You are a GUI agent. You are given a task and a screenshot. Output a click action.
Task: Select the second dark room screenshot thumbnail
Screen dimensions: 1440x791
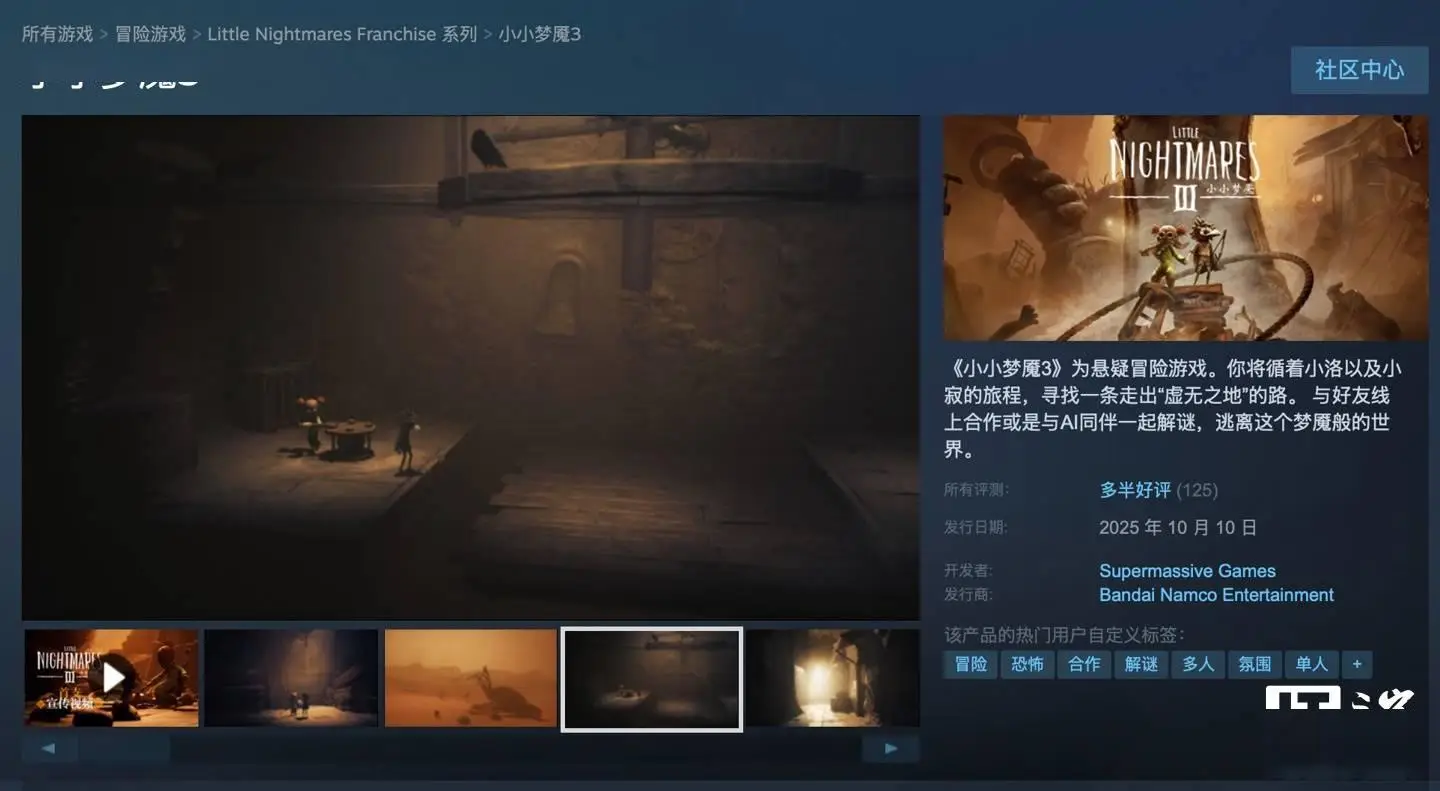coord(291,677)
